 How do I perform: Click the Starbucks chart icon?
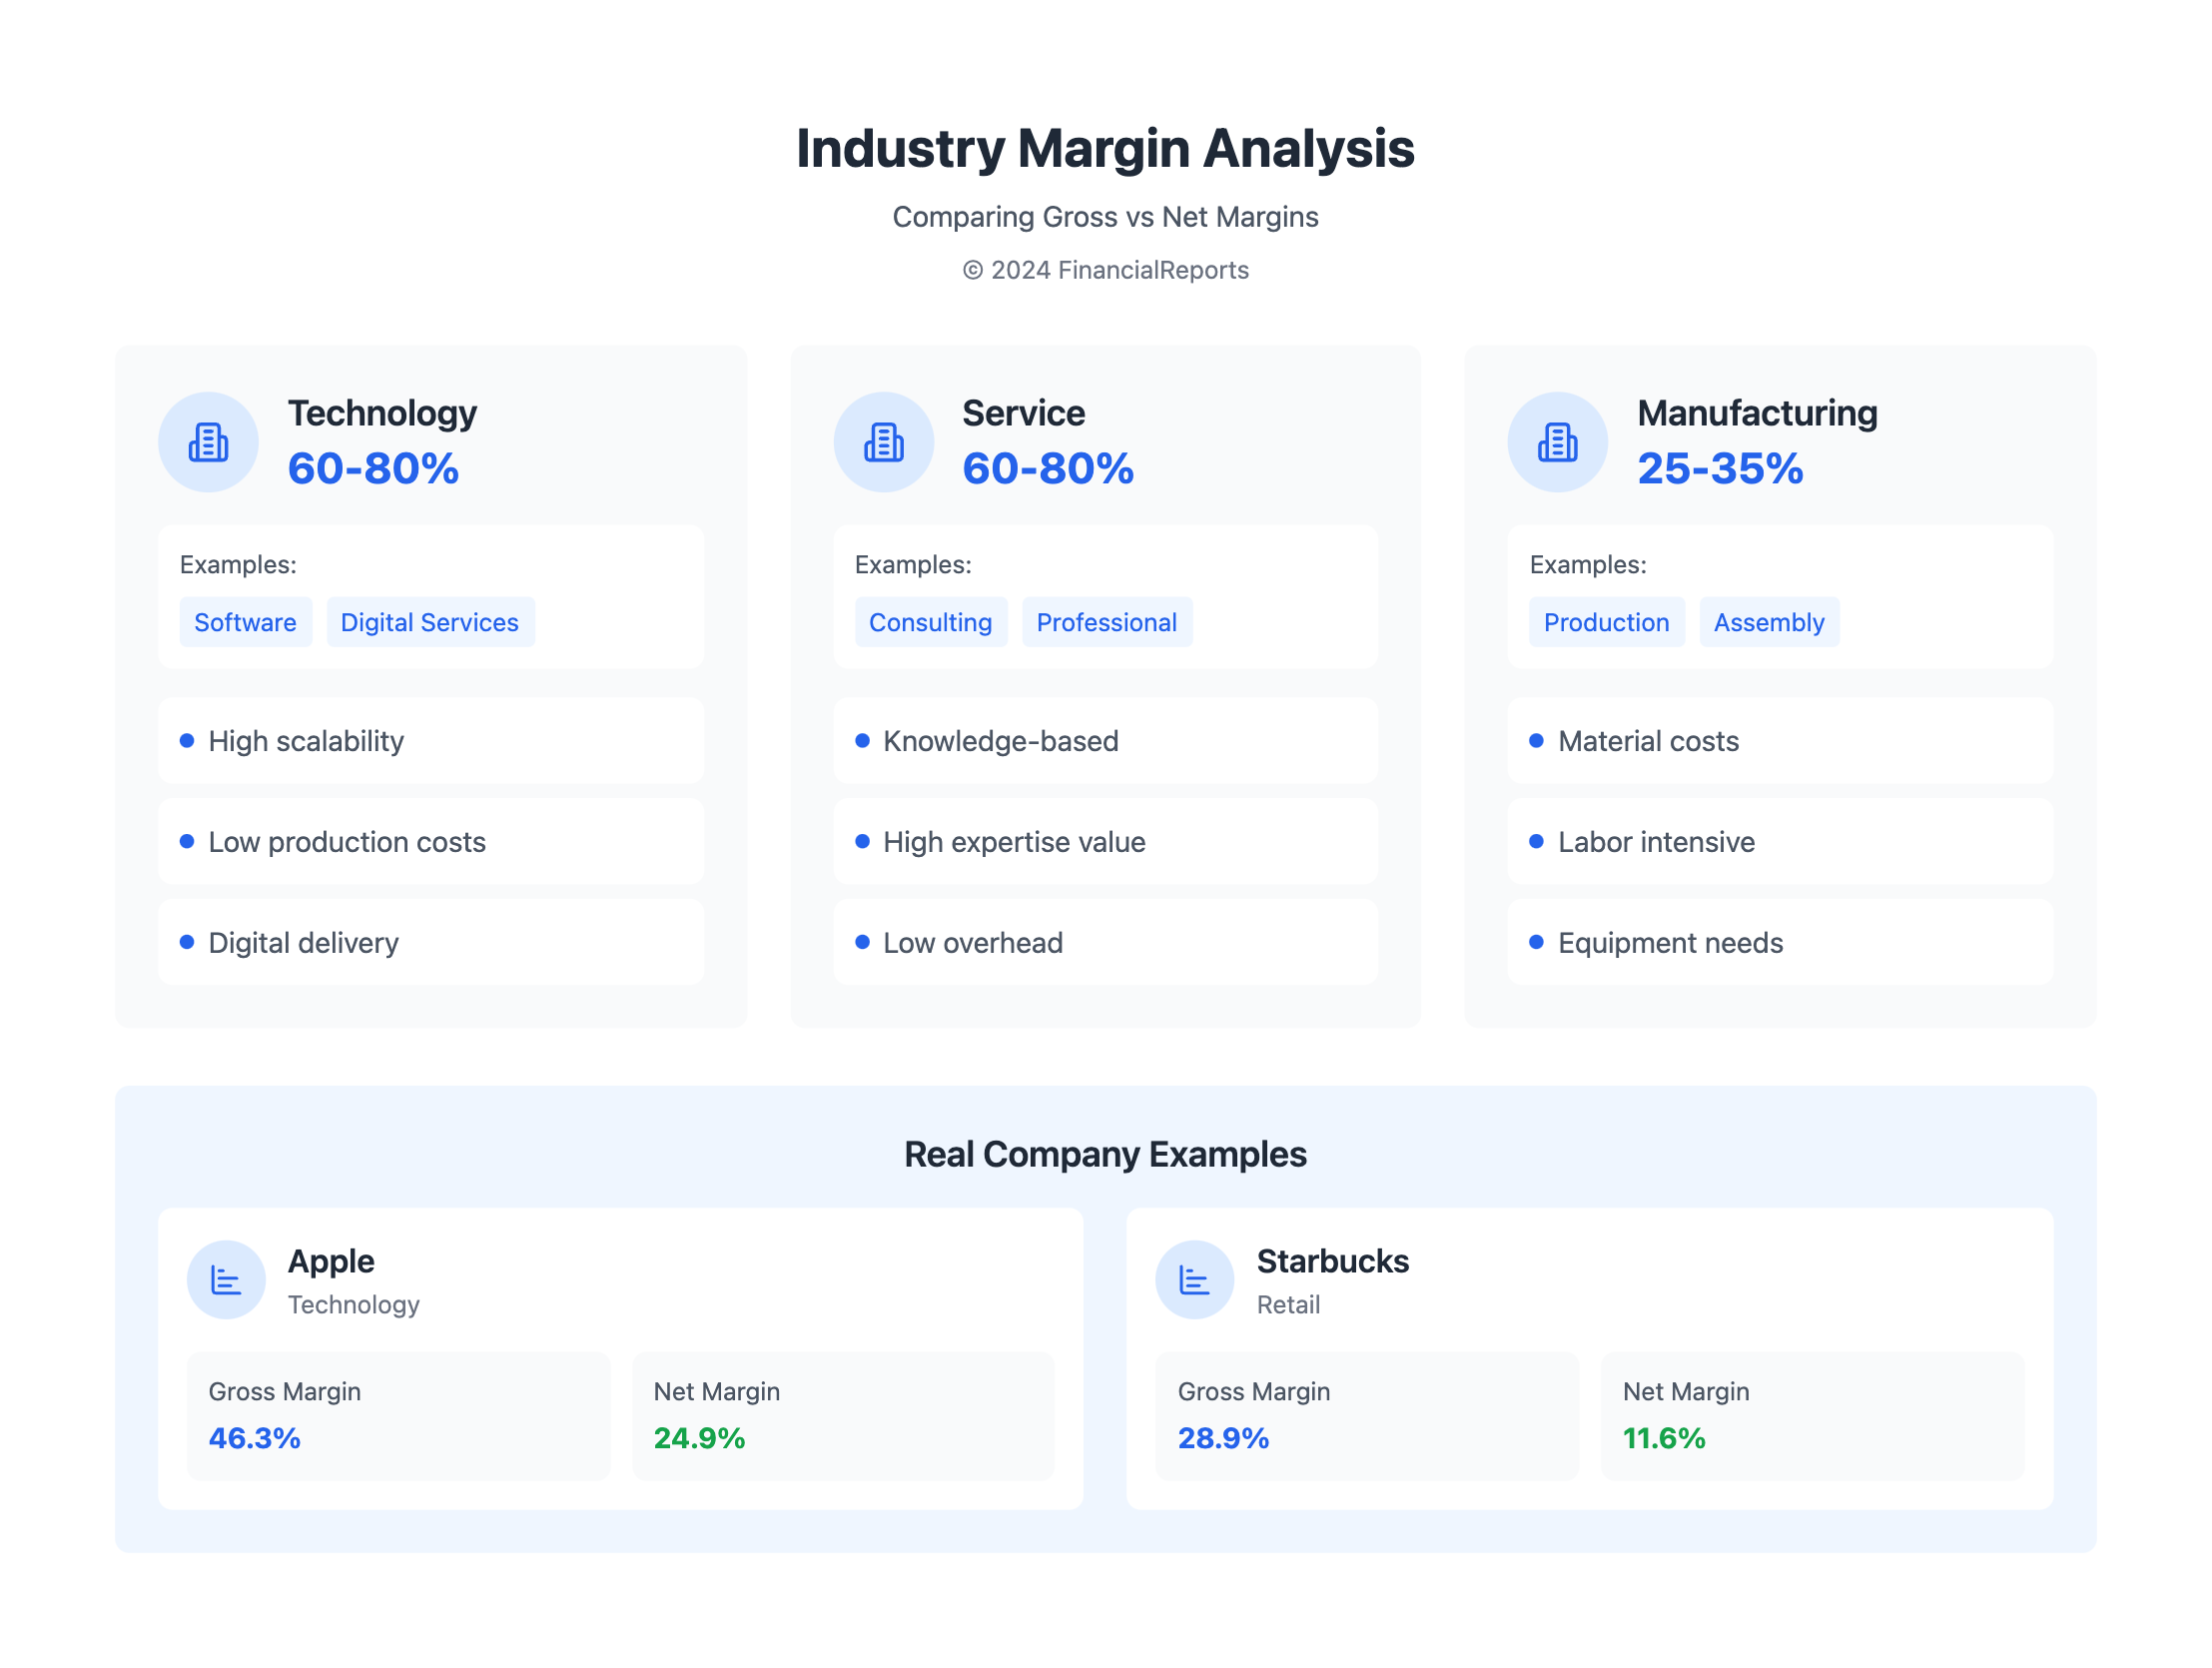tap(1194, 1280)
